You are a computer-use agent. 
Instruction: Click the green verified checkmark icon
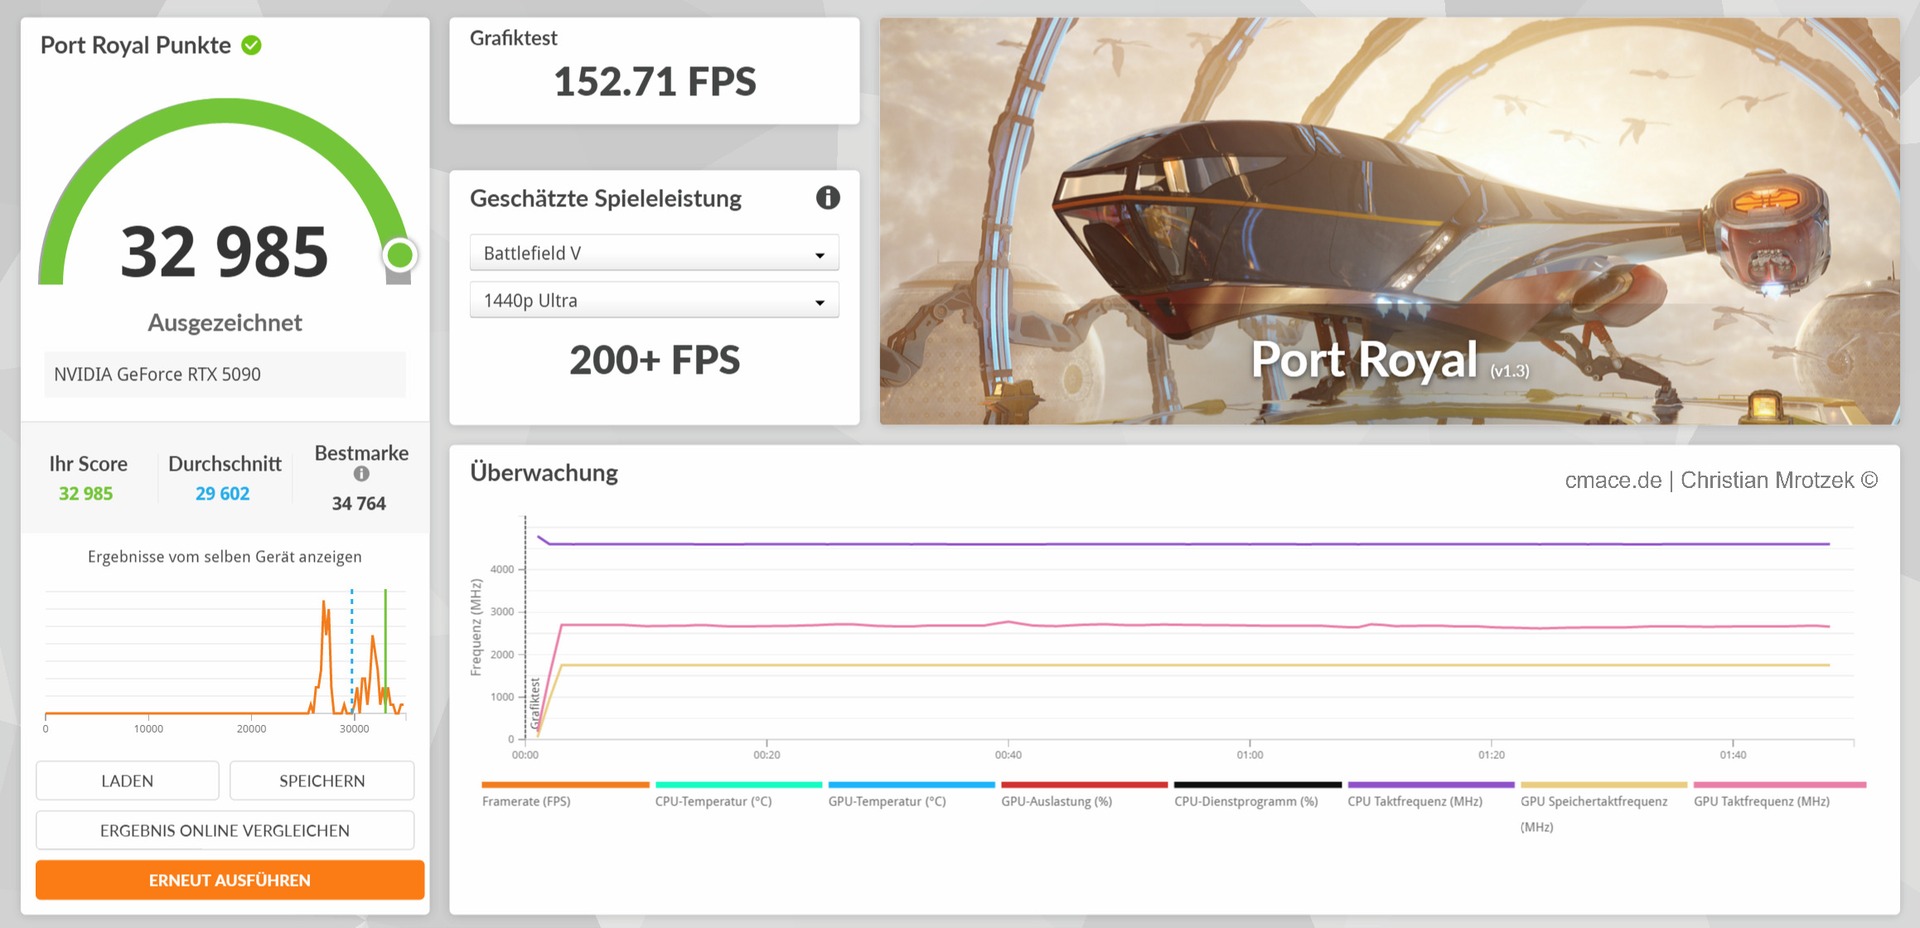[252, 45]
